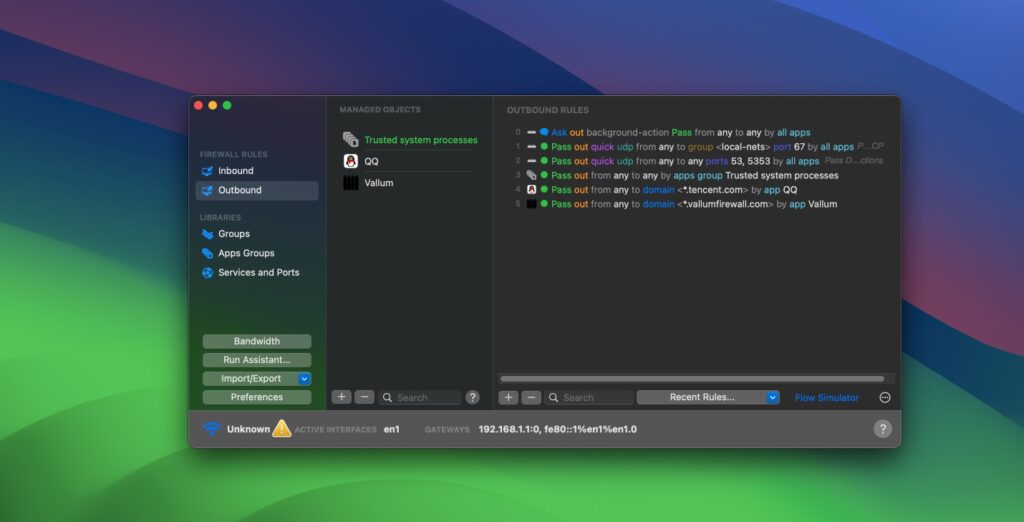Click the Inbound monitor icon in sidebar
The height and width of the screenshot is (522, 1024).
pyautogui.click(x=207, y=171)
